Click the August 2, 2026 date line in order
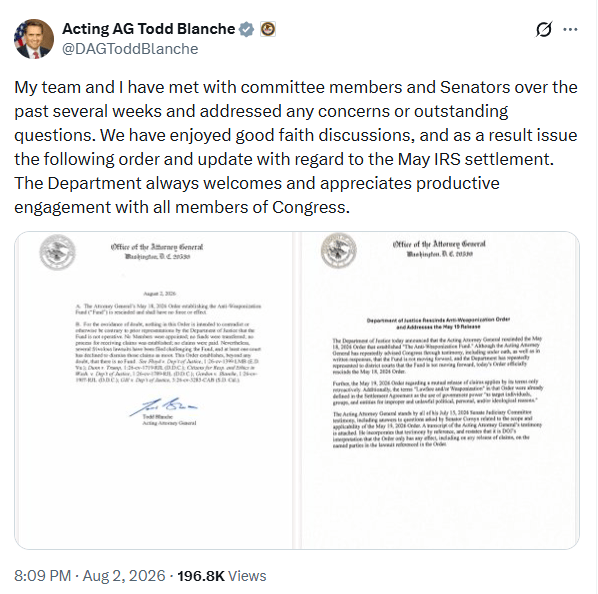Image resolution: width=598 pixels, height=594 pixels. coord(159,294)
